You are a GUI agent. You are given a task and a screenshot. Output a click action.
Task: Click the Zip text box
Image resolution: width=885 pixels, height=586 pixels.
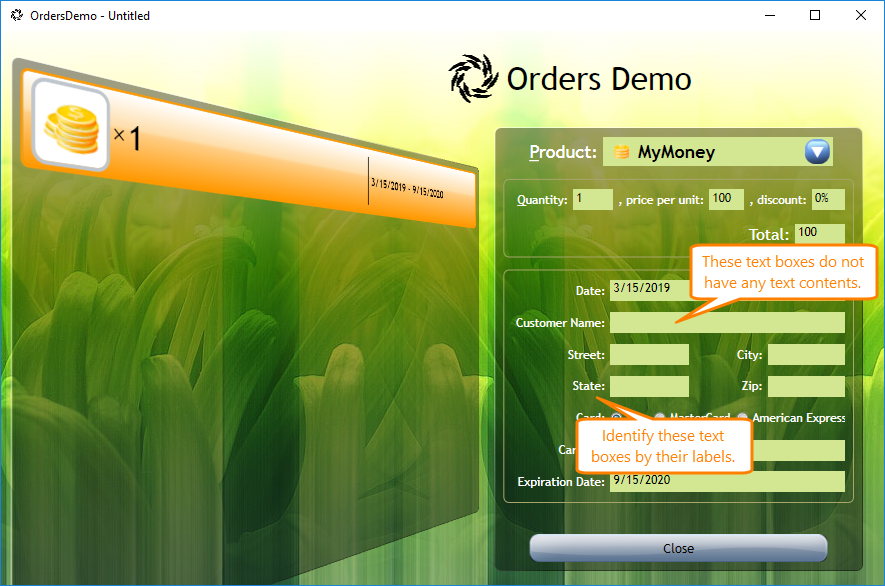pos(806,385)
